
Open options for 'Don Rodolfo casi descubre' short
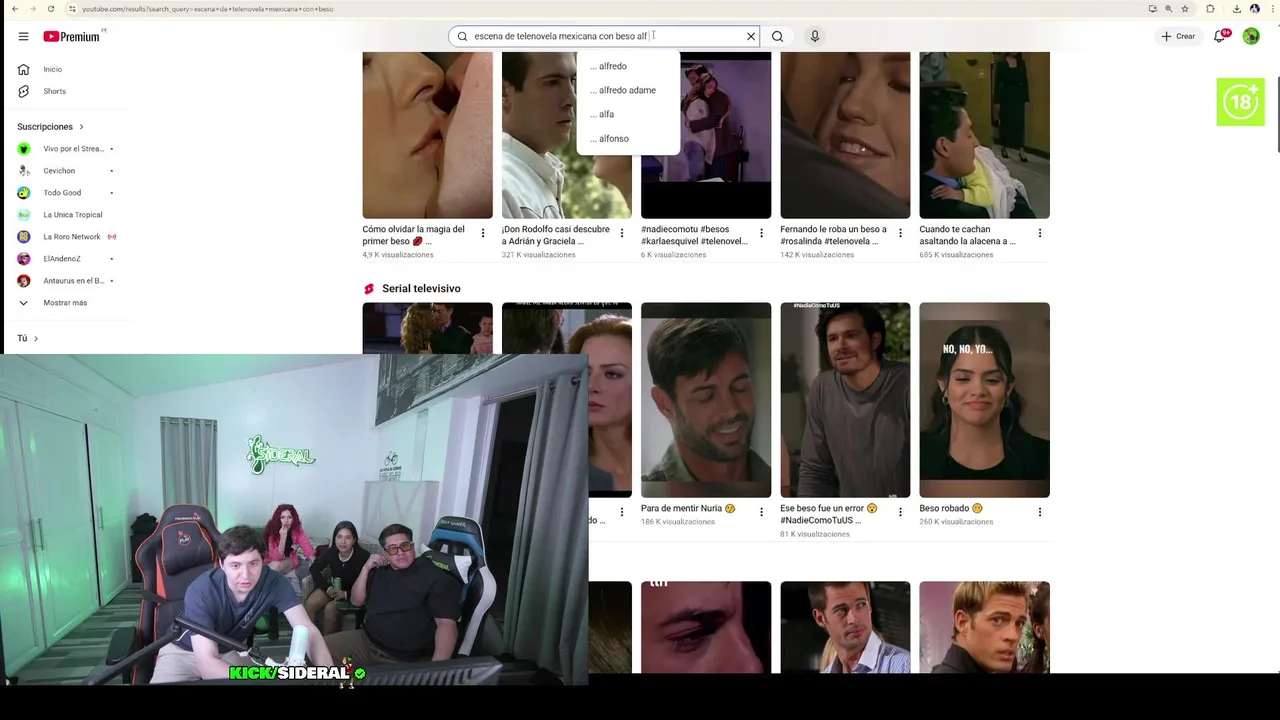coord(622,233)
